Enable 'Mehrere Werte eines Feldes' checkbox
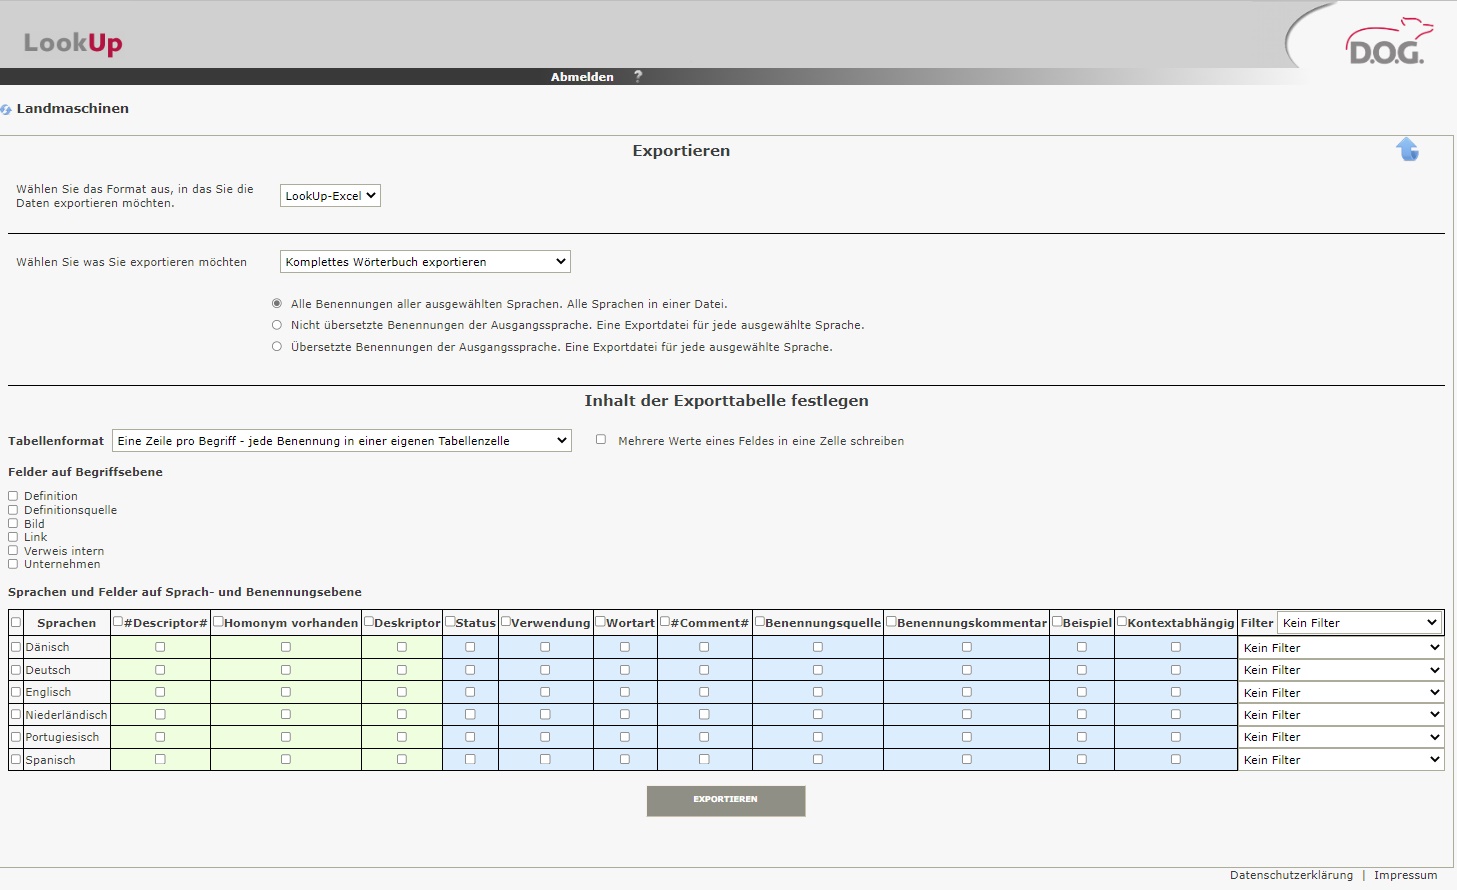The image size is (1457, 890). point(601,440)
